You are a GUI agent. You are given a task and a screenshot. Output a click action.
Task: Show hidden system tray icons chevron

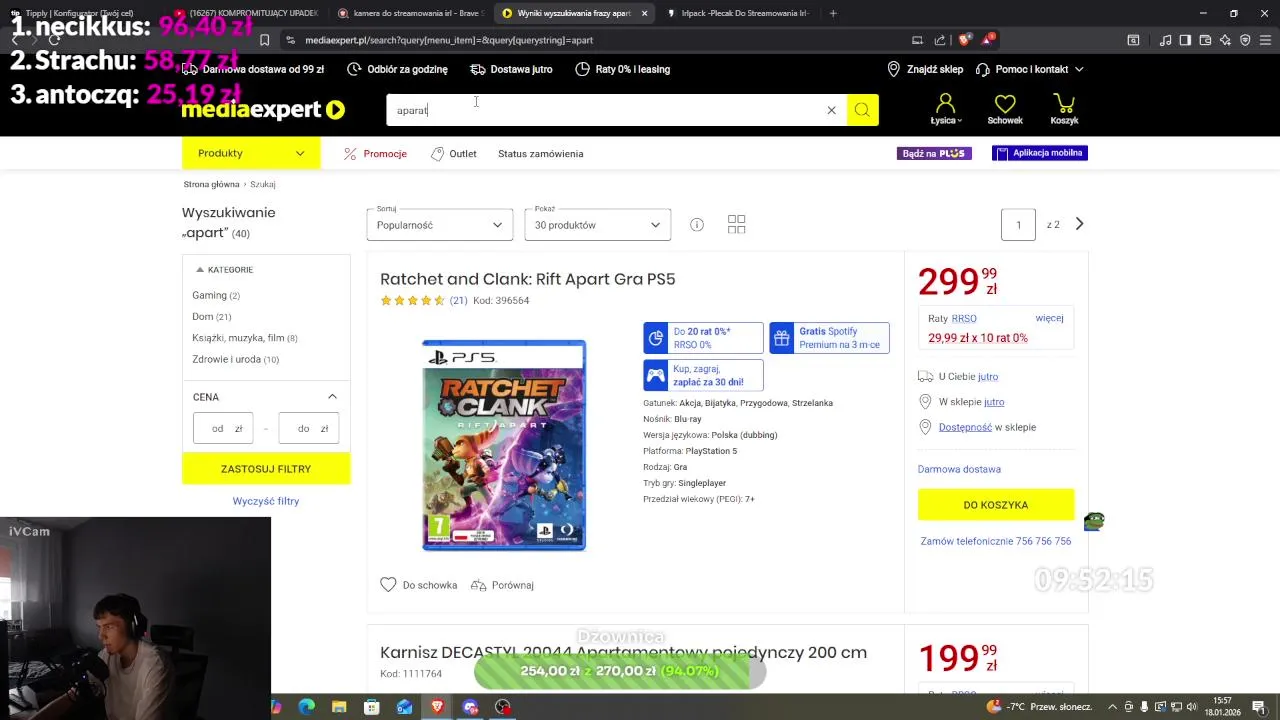coord(1112,707)
